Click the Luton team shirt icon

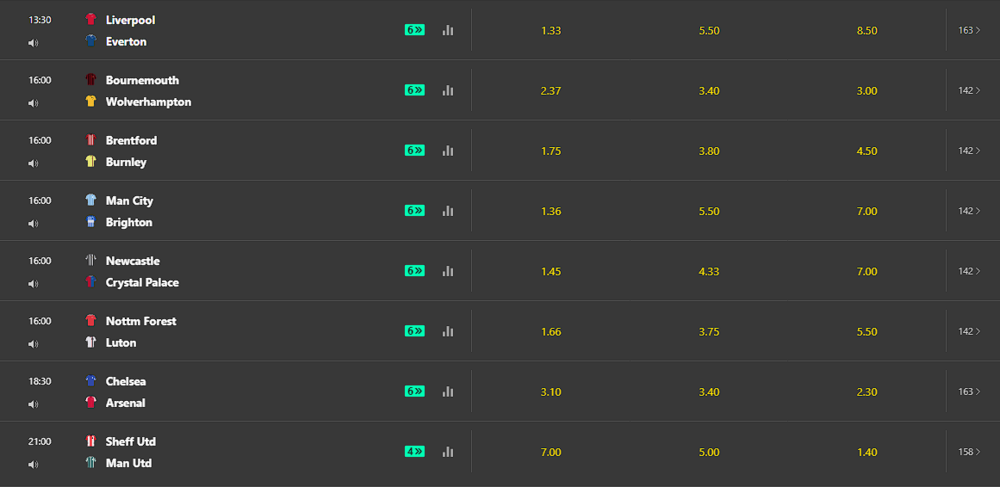pyautogui.click(x=91, y=343)
